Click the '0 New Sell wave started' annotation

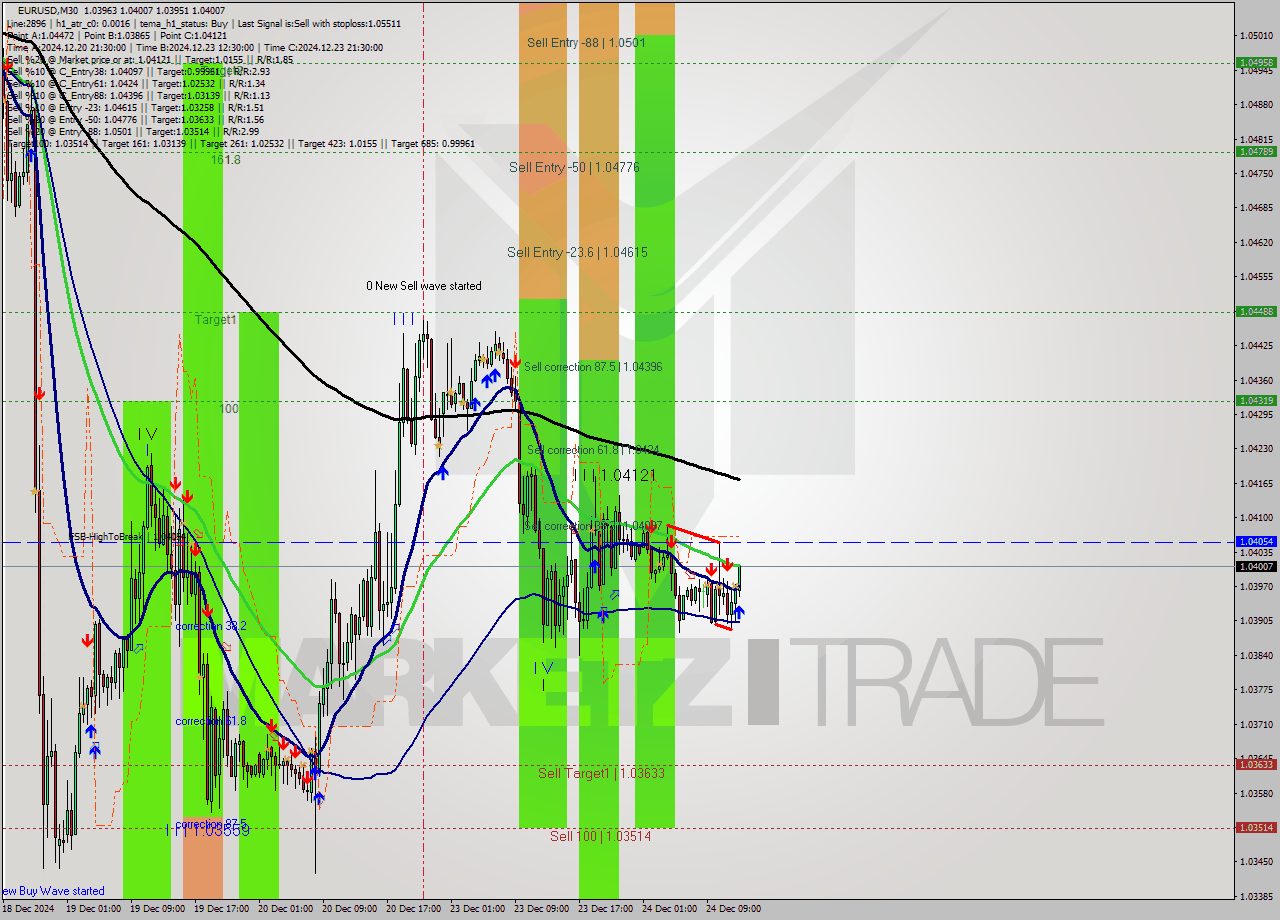[424, 286]
